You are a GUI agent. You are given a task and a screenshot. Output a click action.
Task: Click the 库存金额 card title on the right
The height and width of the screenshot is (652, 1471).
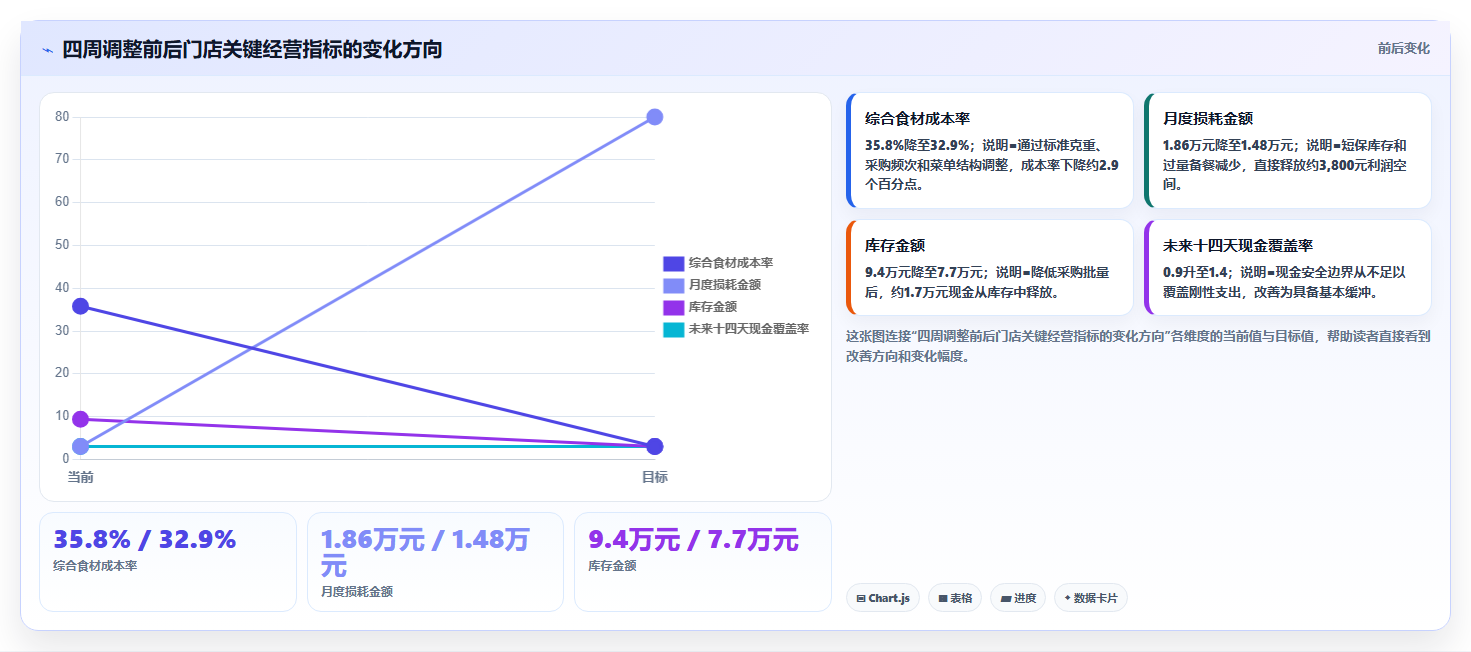pyautogui.click(x=895, y=246)
